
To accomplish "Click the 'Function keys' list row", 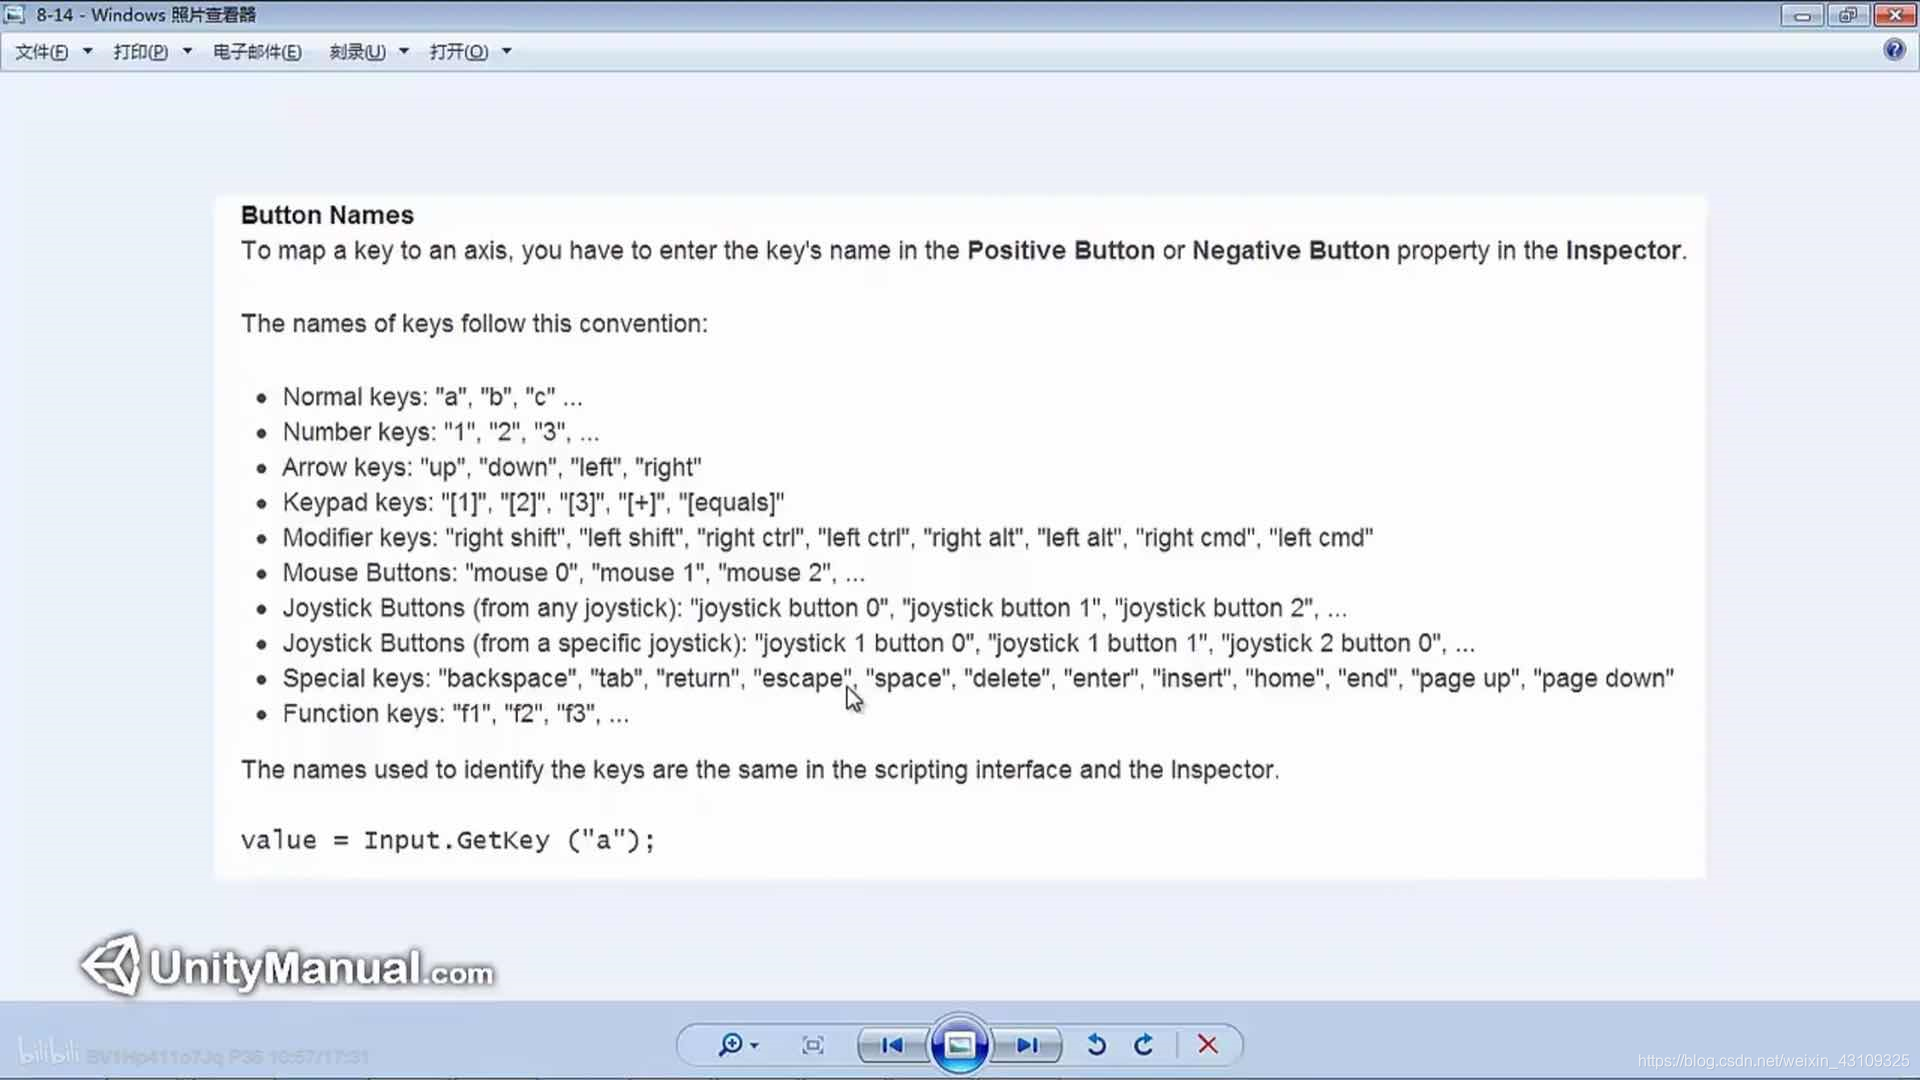I will click(x=456, y=714).
